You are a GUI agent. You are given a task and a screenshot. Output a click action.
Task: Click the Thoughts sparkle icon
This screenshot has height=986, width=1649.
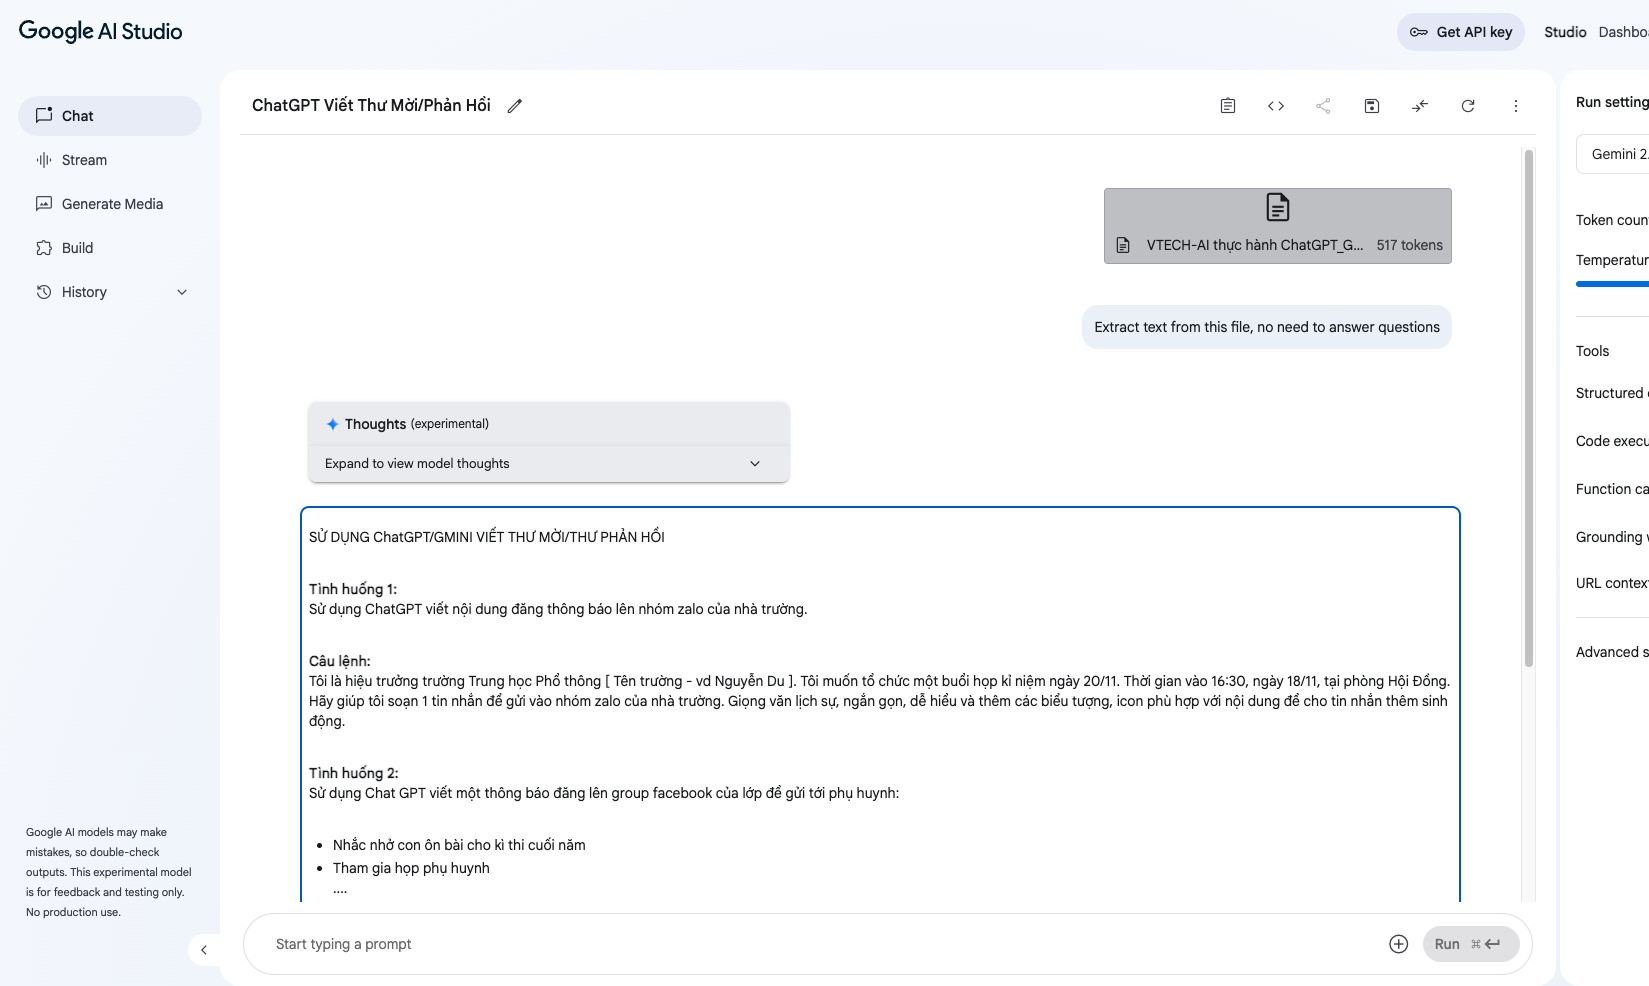(x=333, y=424)
